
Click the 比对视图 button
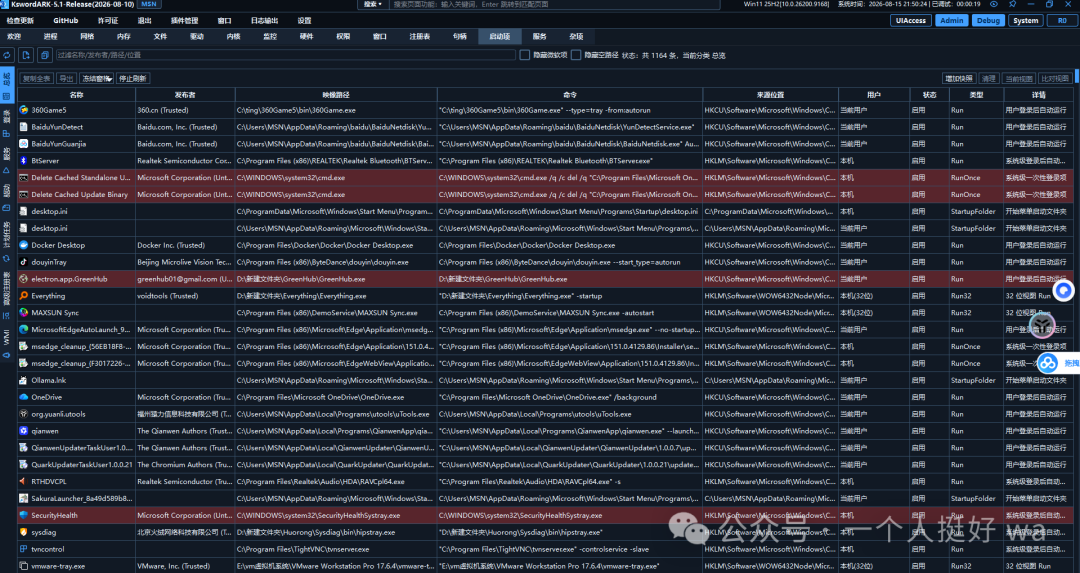tap(1055, 79)
